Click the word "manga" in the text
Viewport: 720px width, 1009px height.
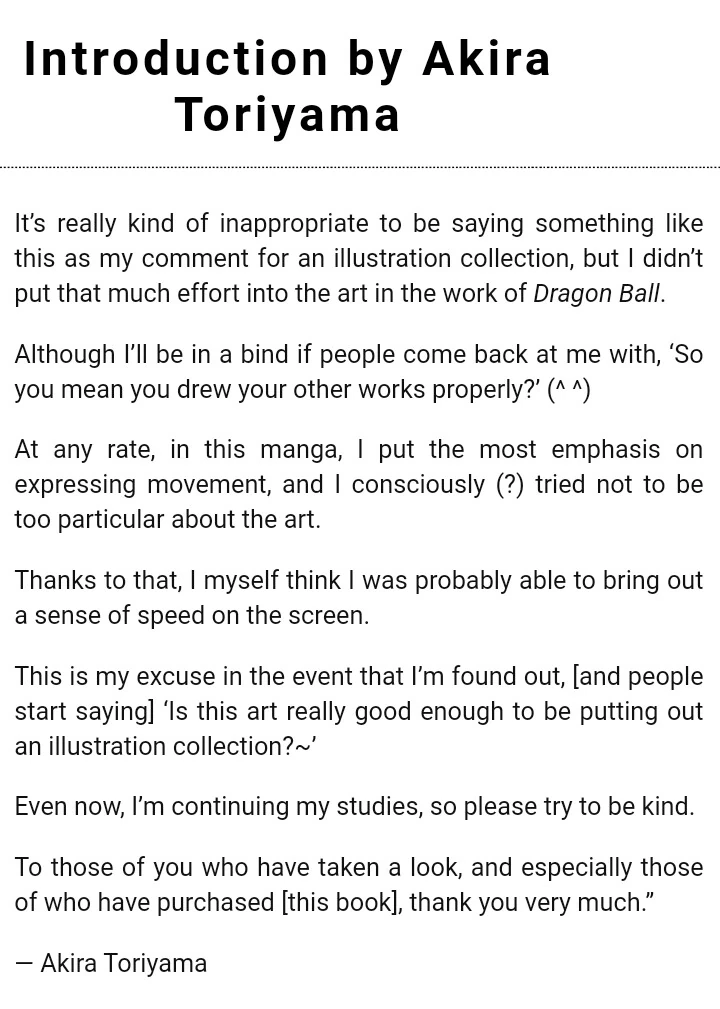coord(297,450)
